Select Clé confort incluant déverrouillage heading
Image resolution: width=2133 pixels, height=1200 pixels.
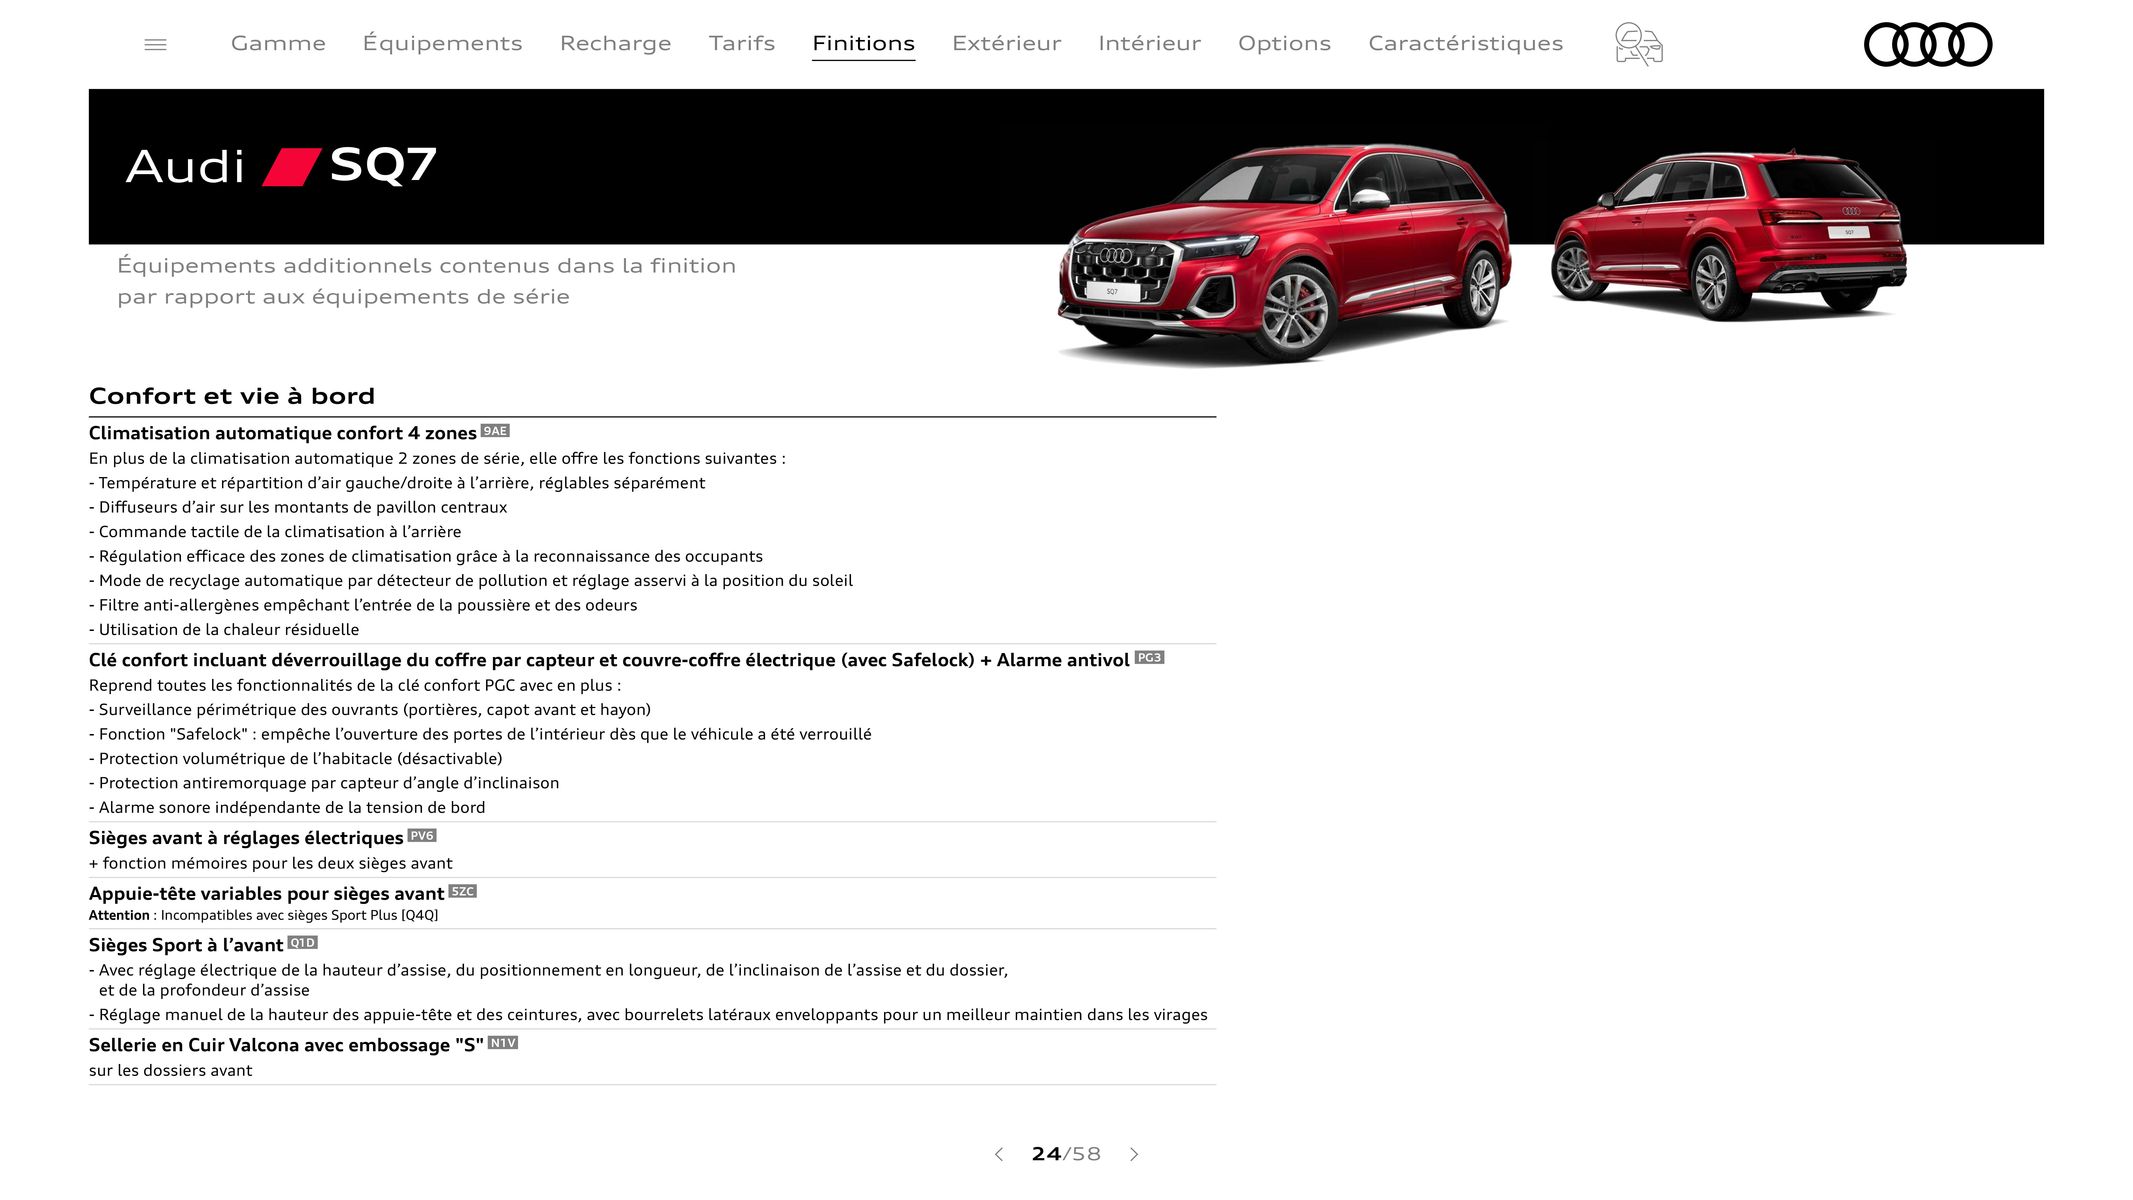609,660
